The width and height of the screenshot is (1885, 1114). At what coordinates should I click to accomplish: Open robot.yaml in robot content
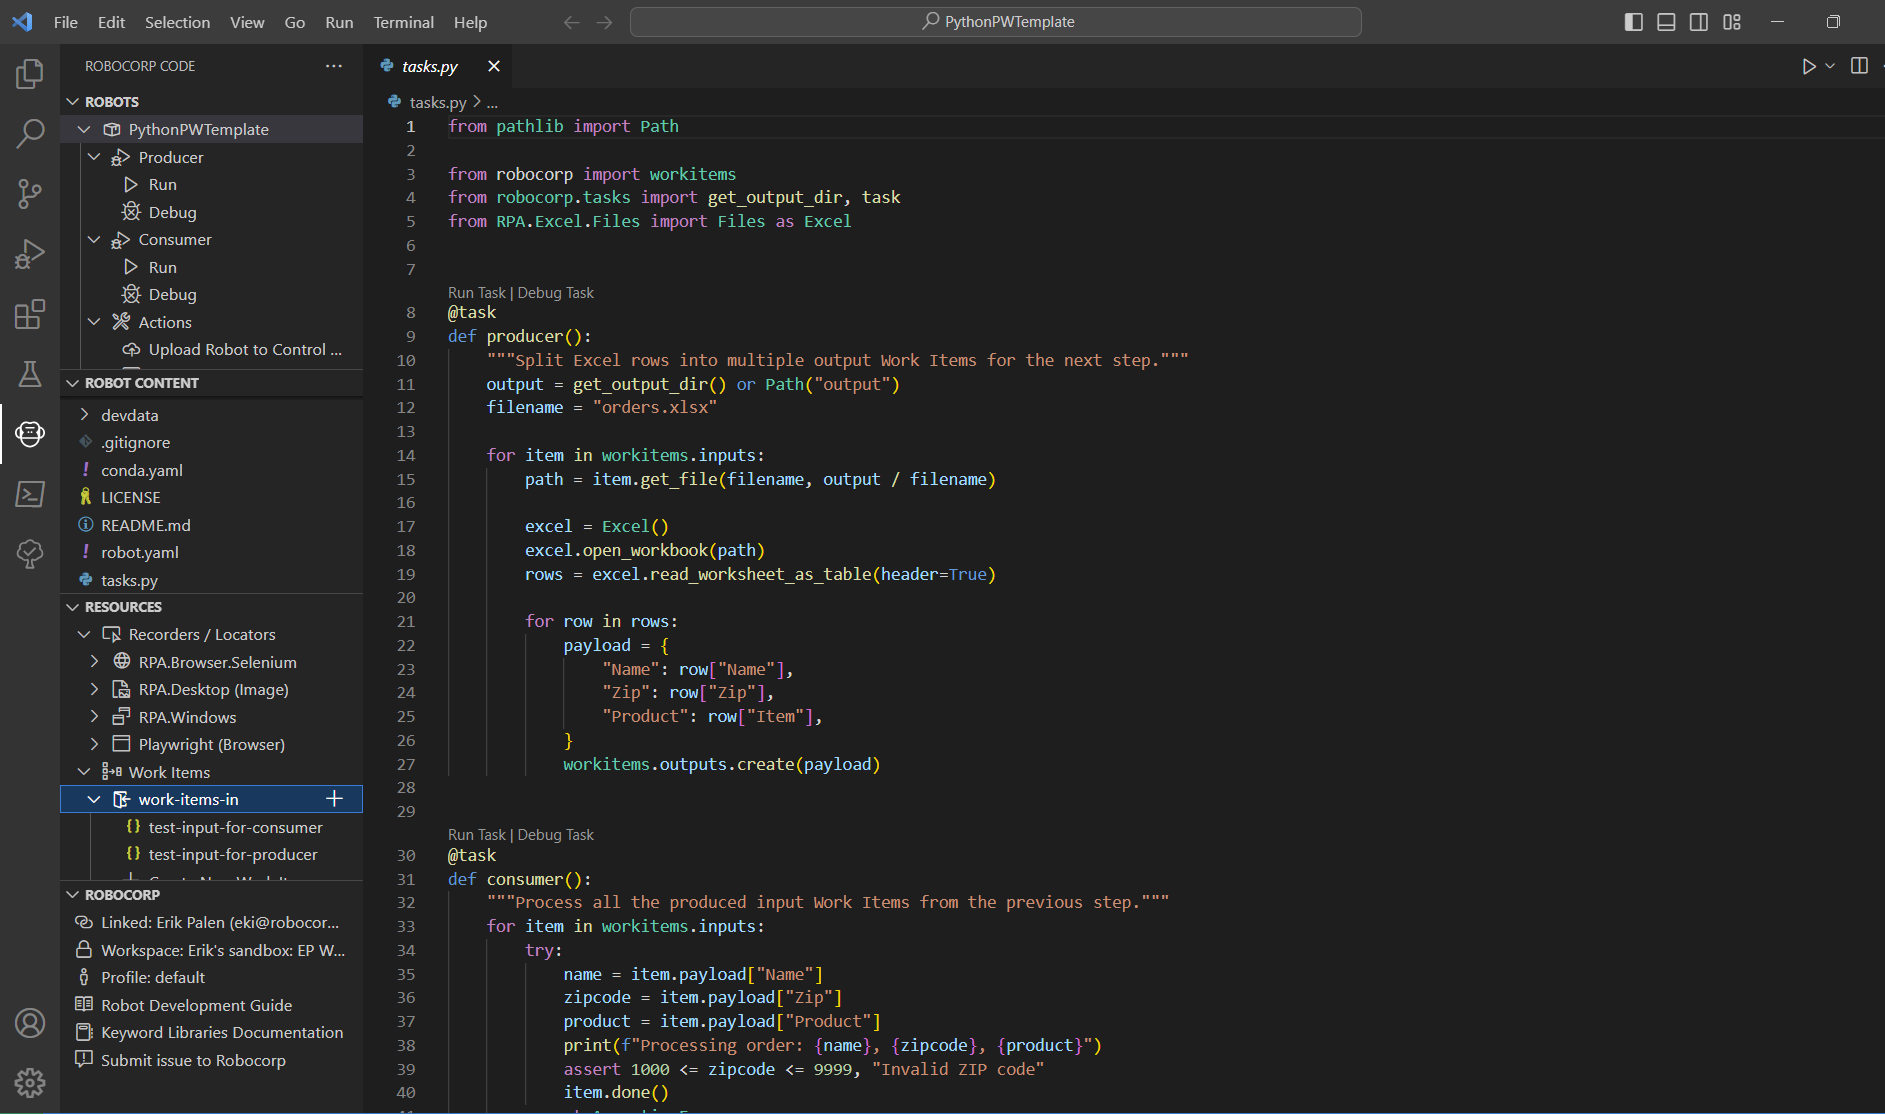coord(140,553)
